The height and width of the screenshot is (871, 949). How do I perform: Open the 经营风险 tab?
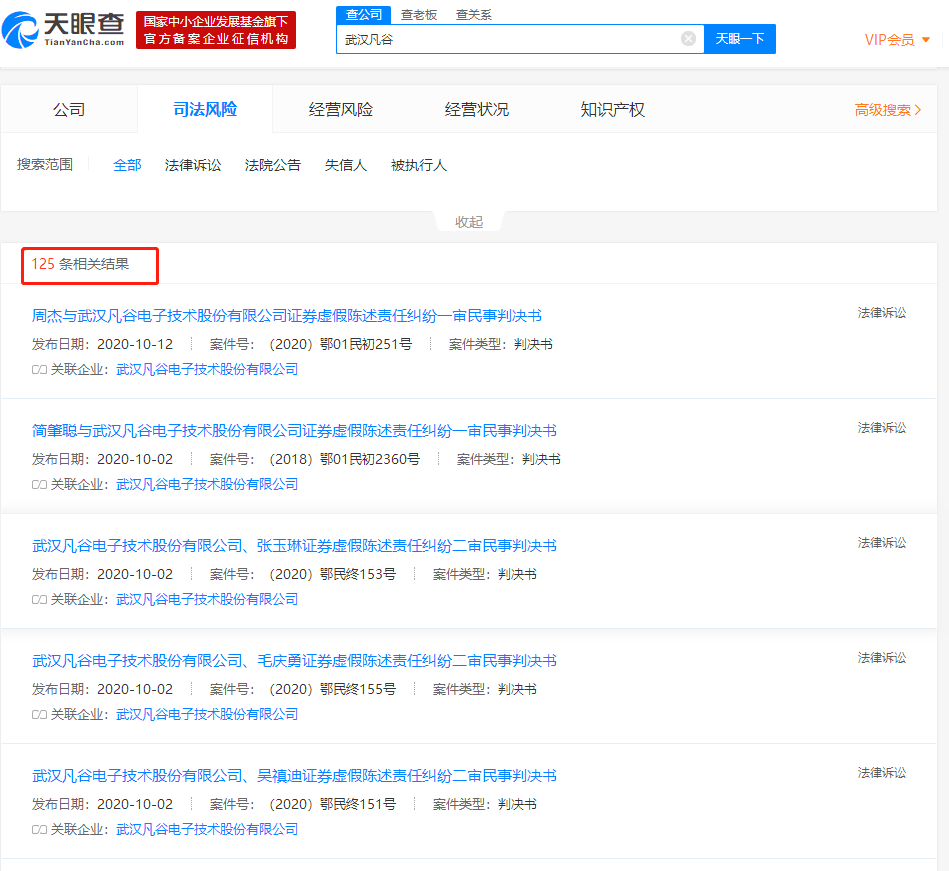coord(341,110)
